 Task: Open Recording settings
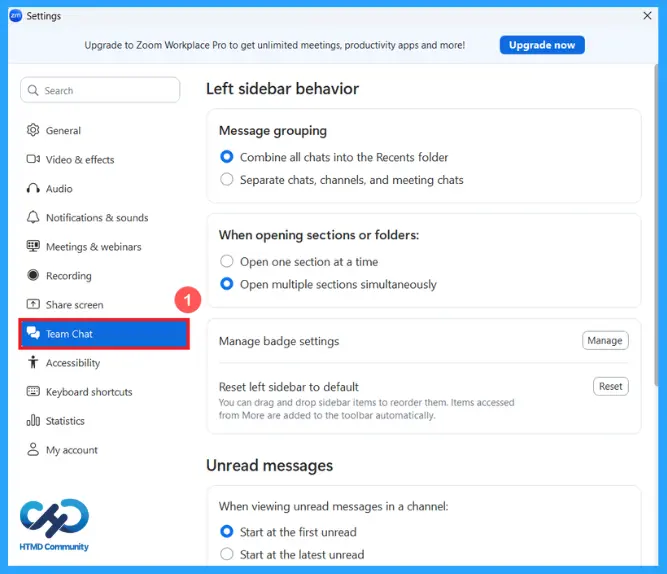(104, 275)
